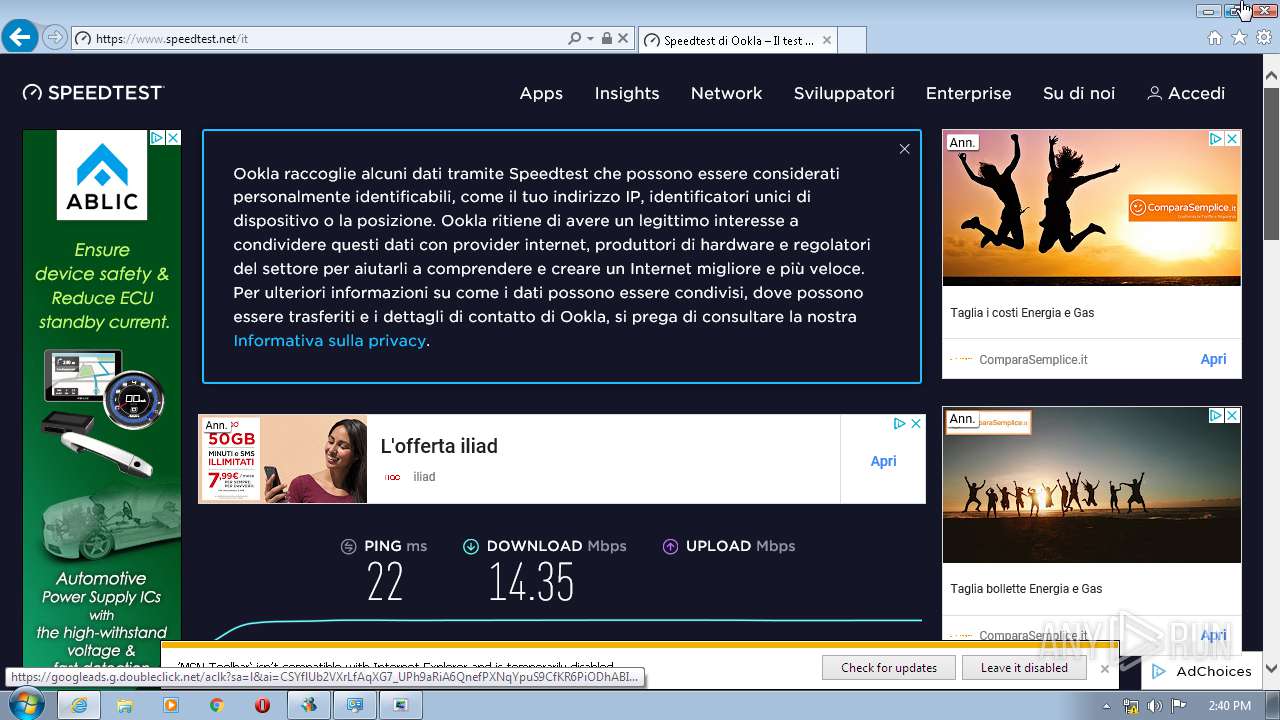1280x720 pixels.
Task: Close the Speedtest di Ookla tab
Action: tap(826, 40)
